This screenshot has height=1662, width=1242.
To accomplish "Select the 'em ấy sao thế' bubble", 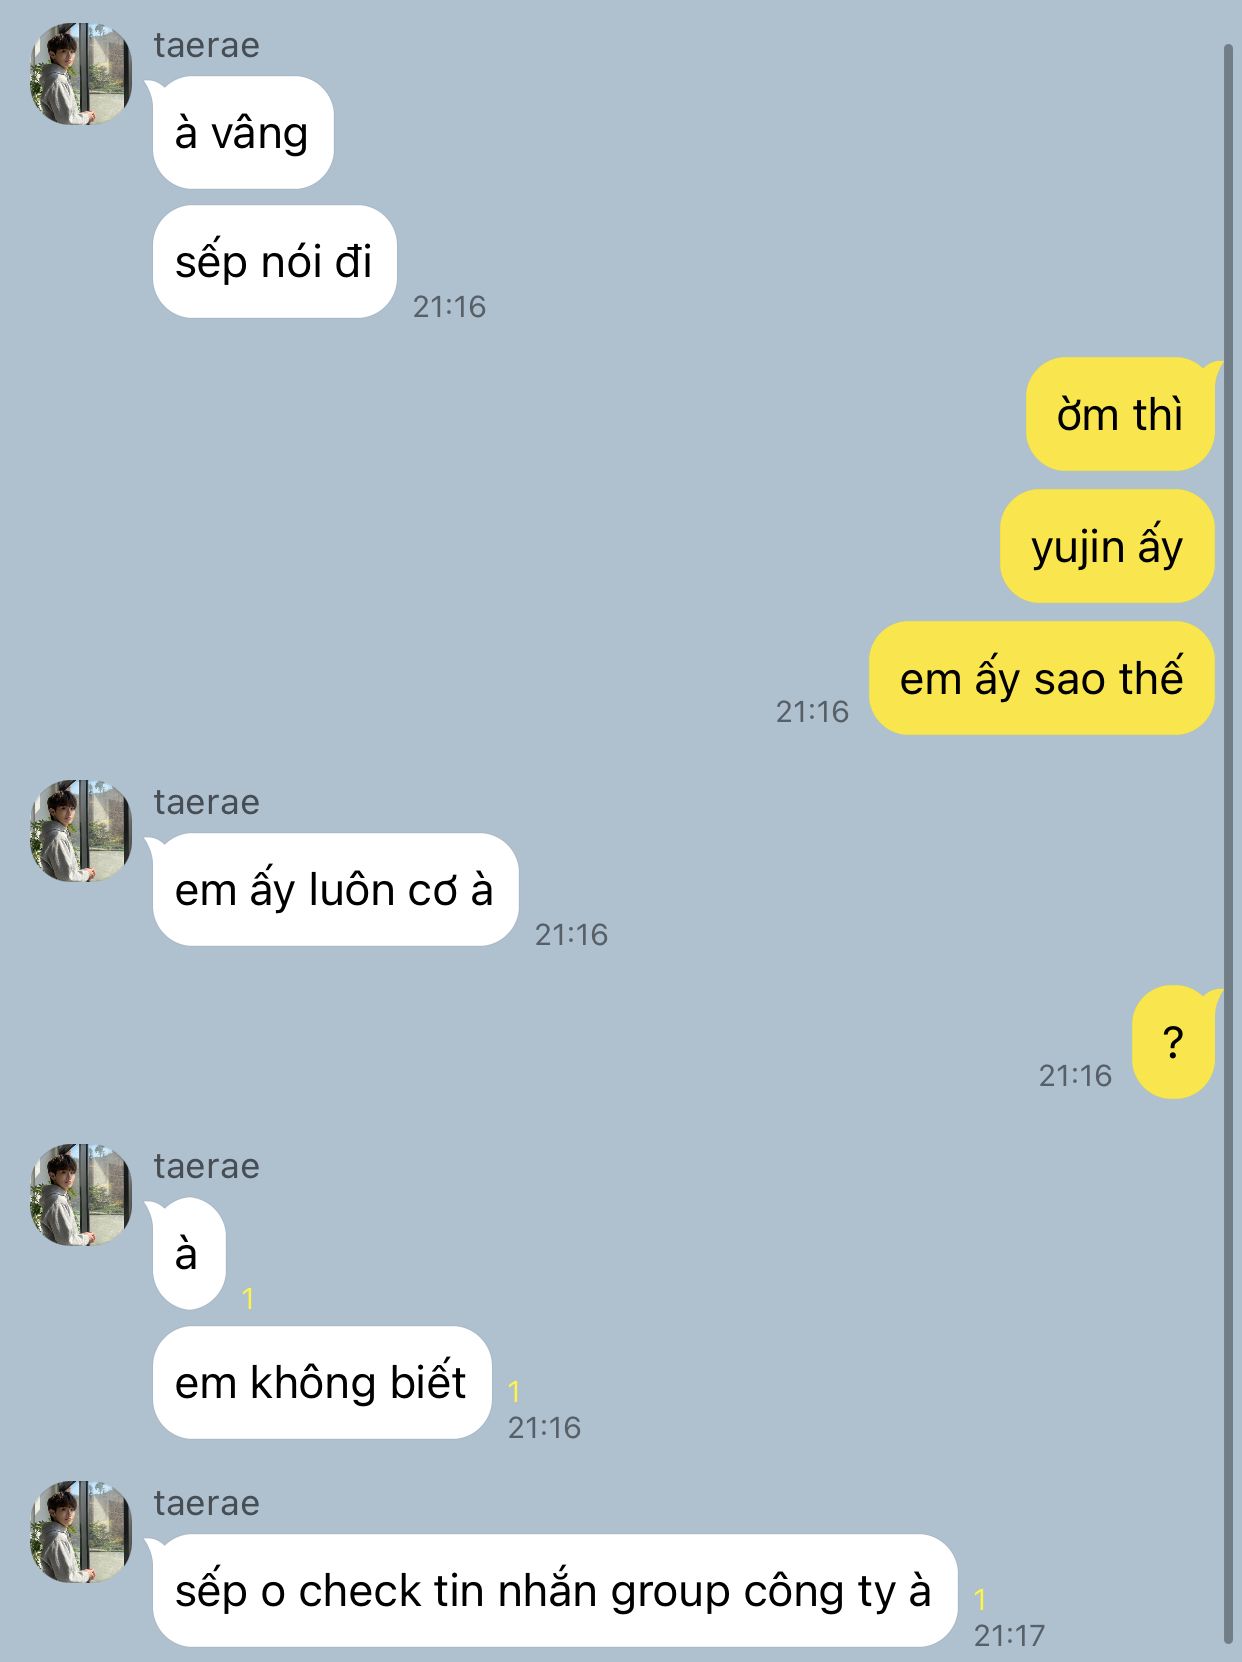I will (1041, 678).
